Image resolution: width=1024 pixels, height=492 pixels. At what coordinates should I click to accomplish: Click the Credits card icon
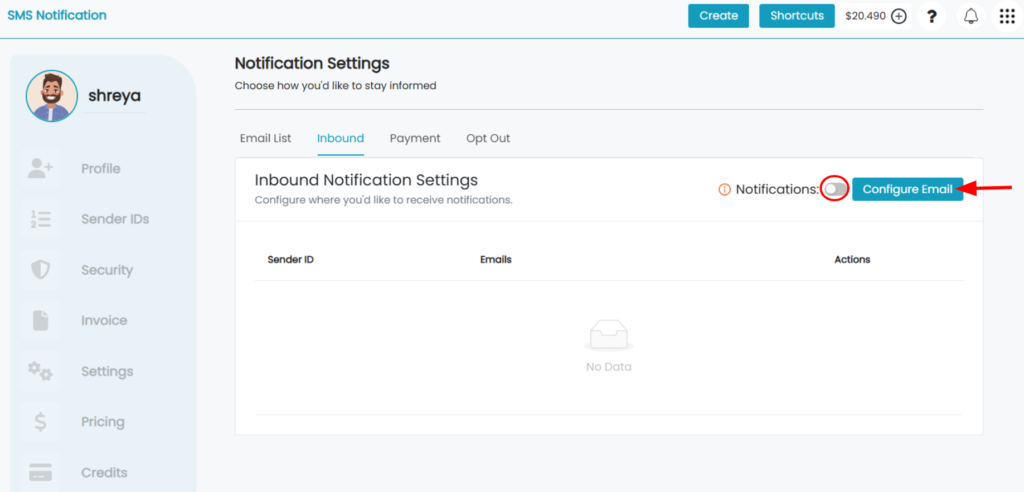click(x=40, y=472)
